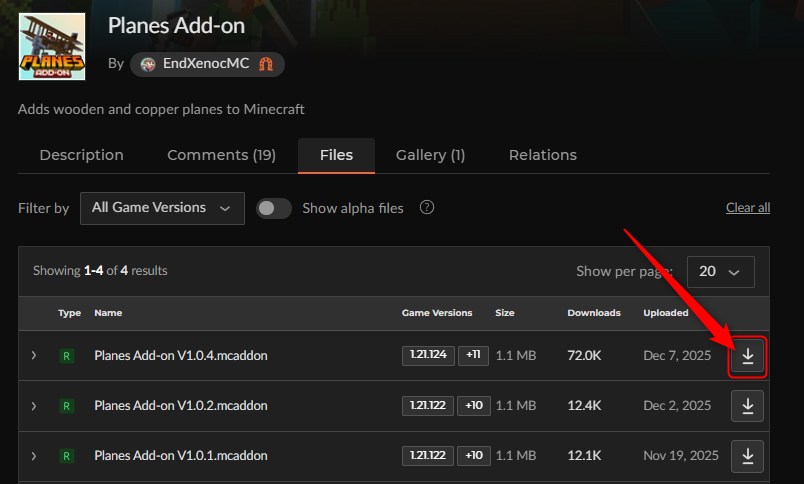Expand the Planes Add-on V1.0.1 row
The height and width of the screenshot is (484, 804).
coord(34,456)
